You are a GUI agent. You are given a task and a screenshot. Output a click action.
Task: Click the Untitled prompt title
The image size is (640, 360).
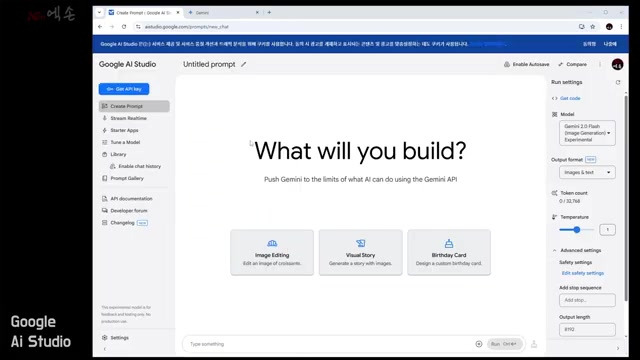coord(209,64)
